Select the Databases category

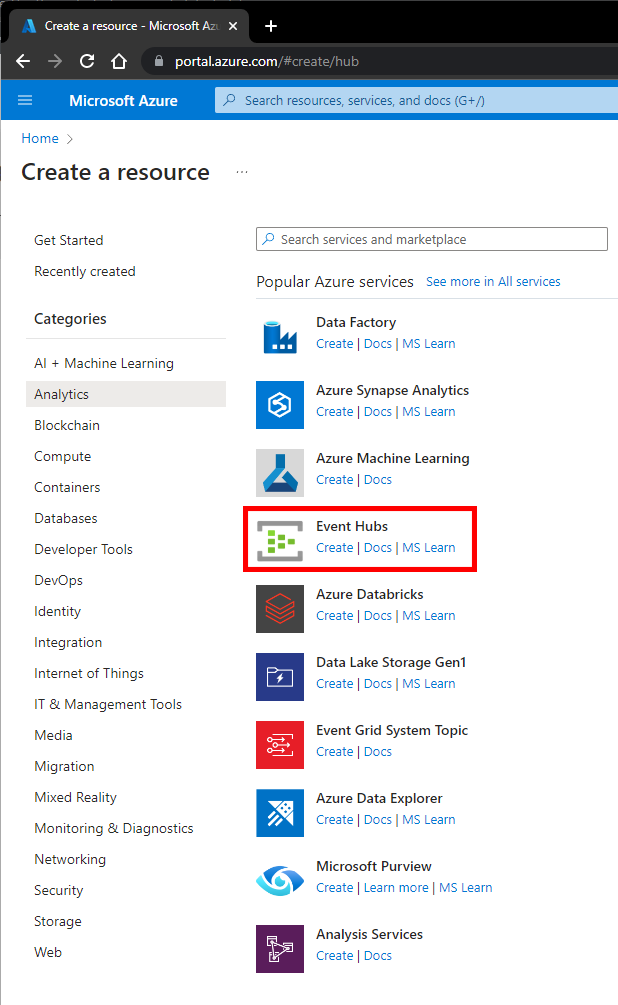pyautogui.click(x=66, y=518)
